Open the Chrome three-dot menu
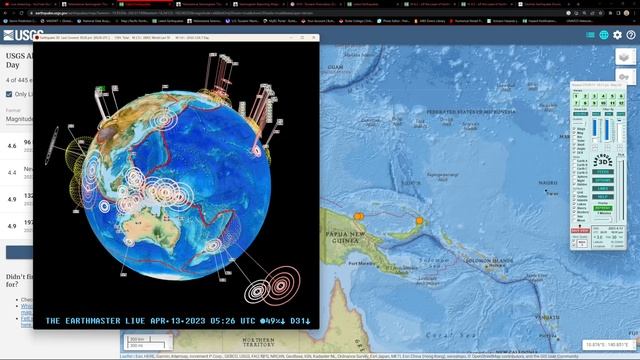 coord(634,13)
